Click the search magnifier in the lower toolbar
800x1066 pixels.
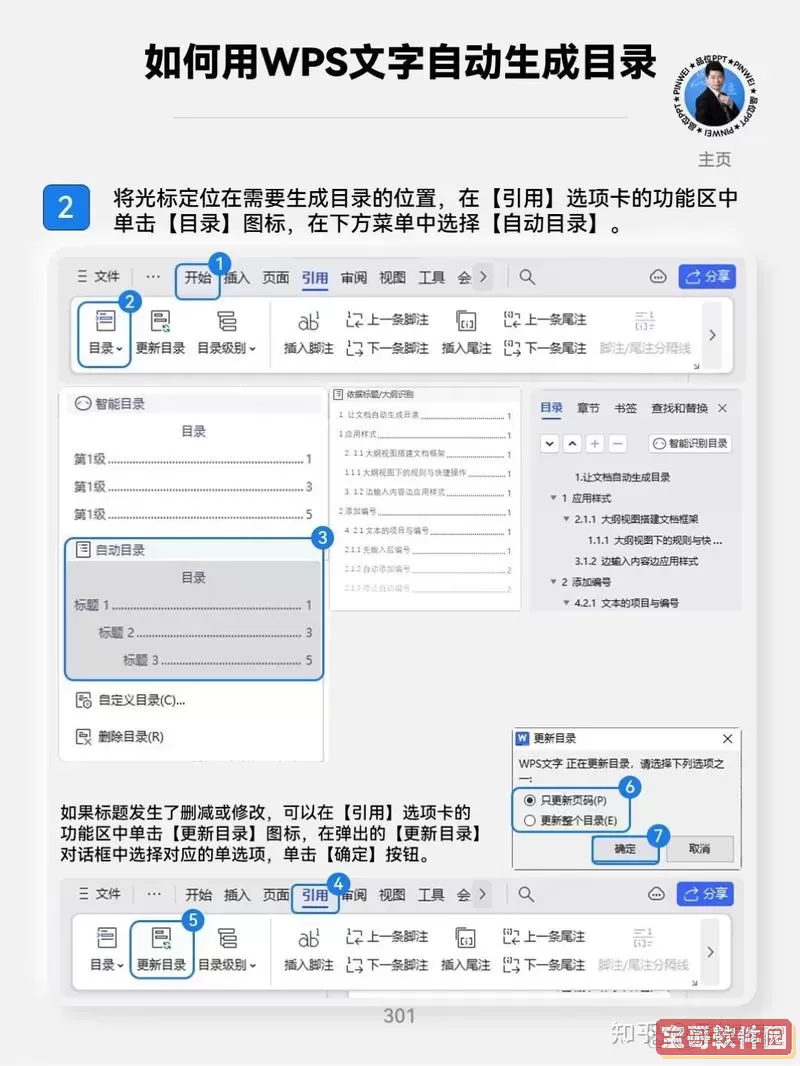526,894
